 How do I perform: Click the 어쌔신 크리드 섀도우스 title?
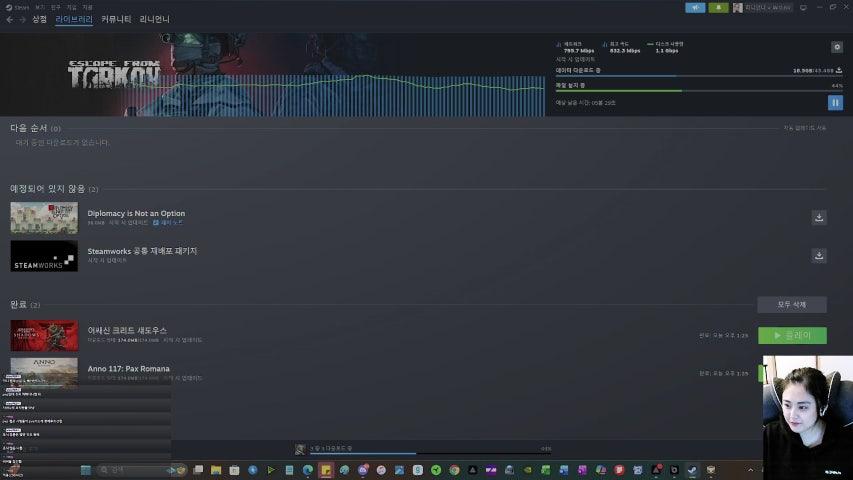[x=127, y=330]
